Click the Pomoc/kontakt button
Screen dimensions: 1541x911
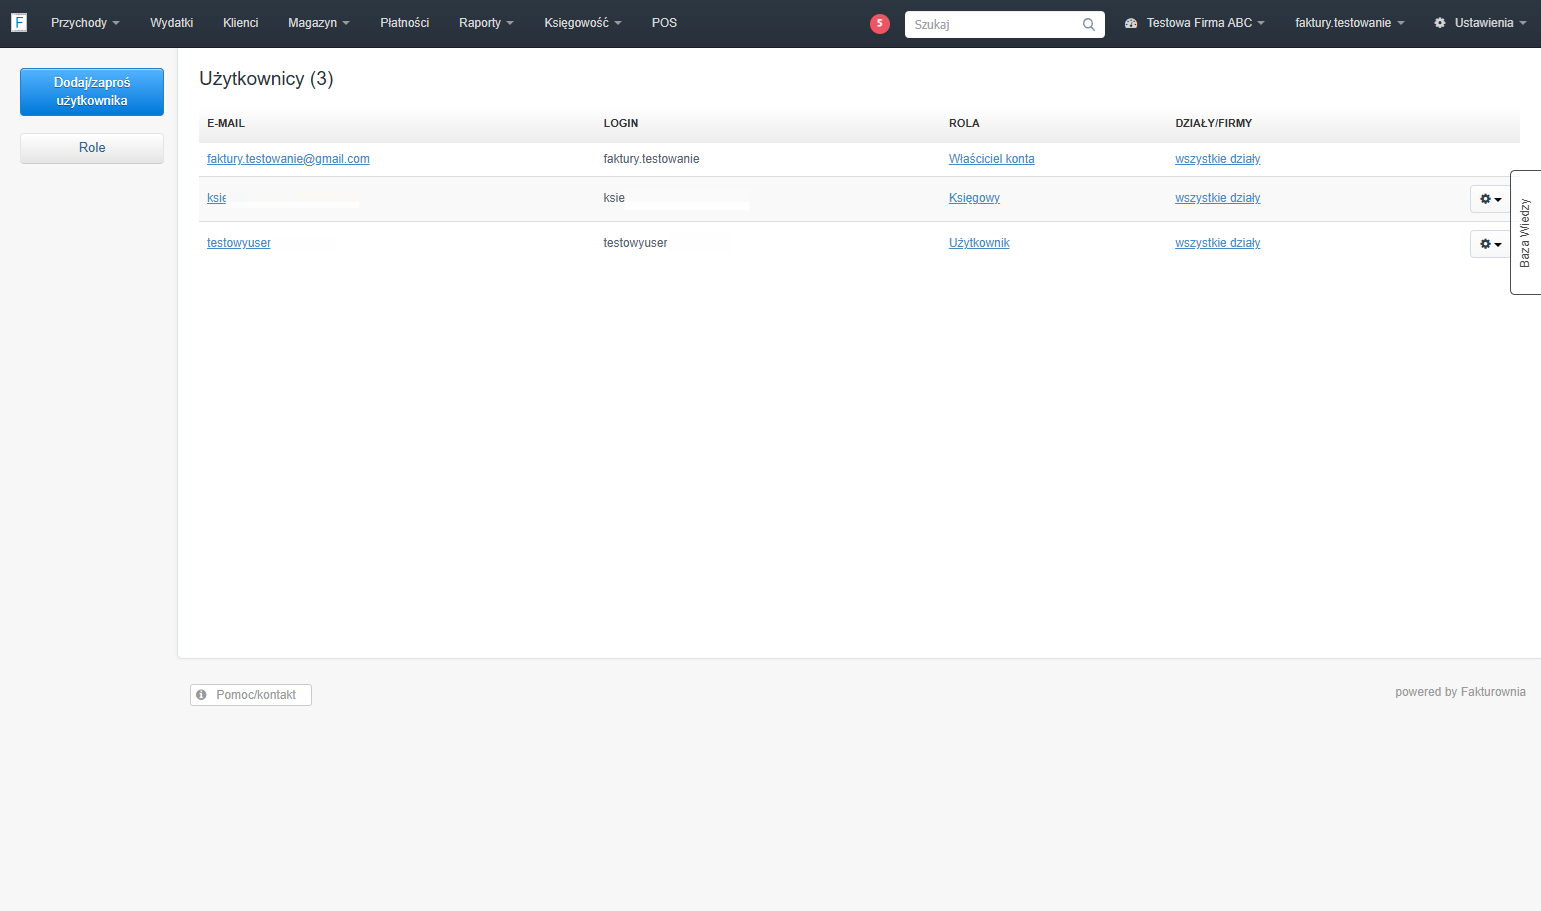click(251, 695)
